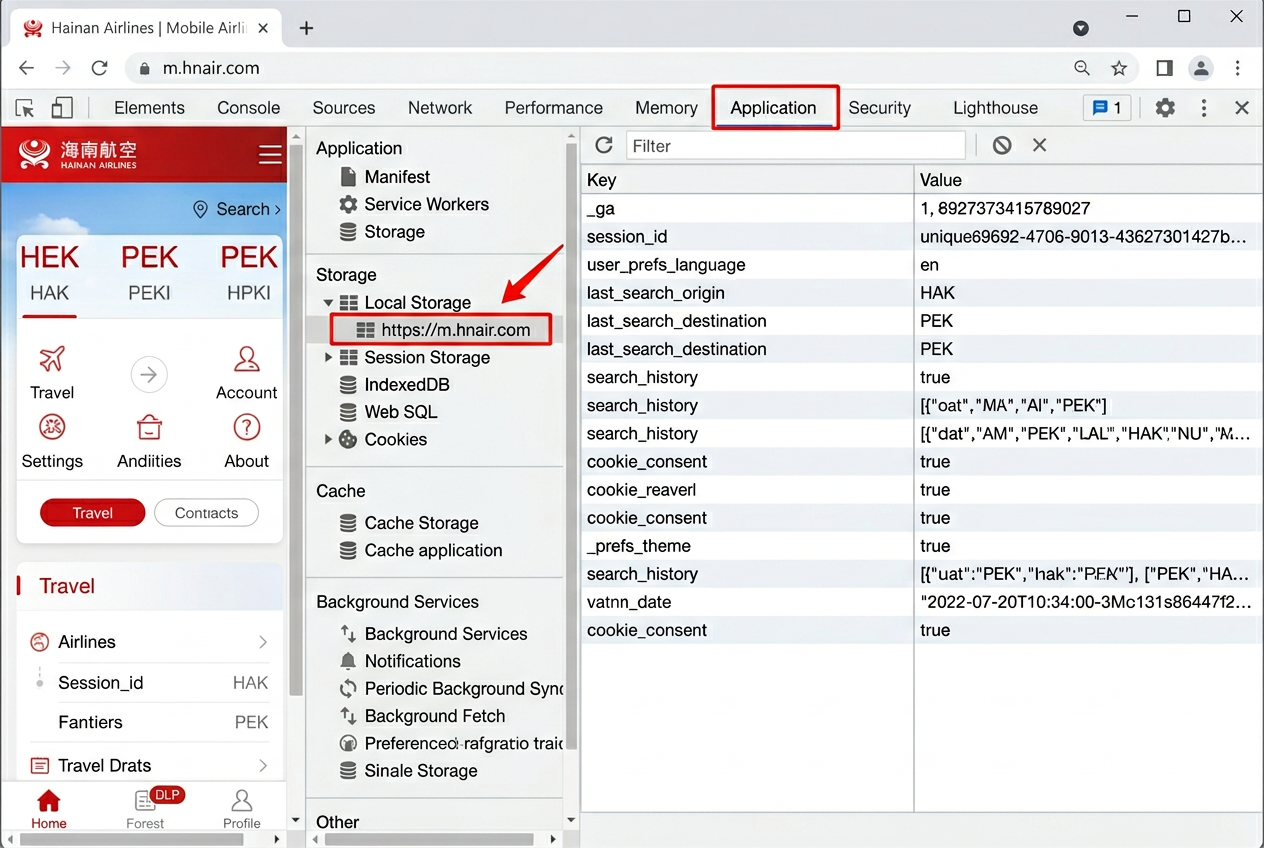The height and width of the screenshot is (848, 1264).
Task: Switch to the Sources tab
Action: [x=343, y=108]
